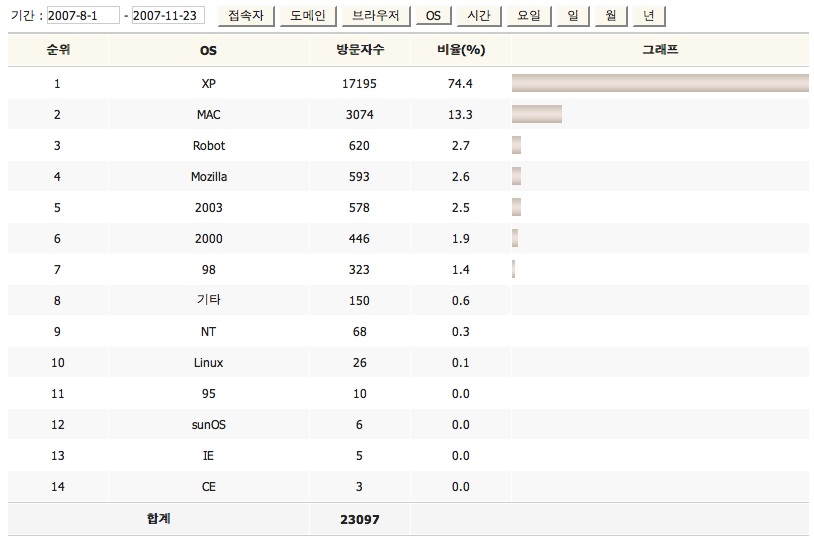
Task: Show statistics by 시간
Action: pyautogui.click(x=479, y=16)
